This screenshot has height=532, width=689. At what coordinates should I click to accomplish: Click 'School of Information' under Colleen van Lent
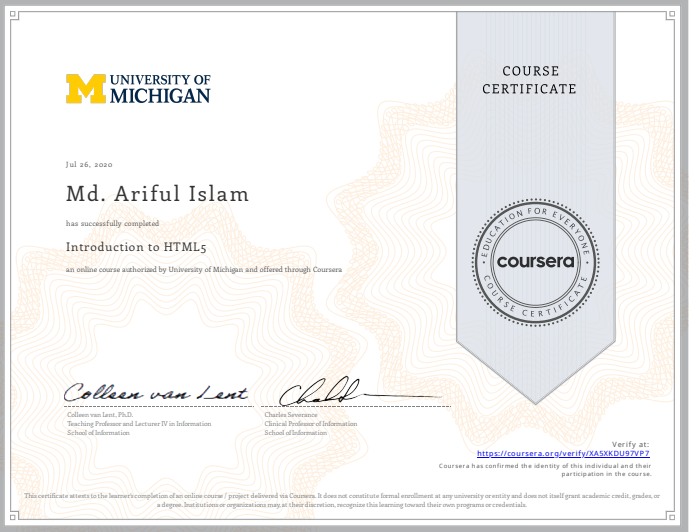(98, 433)
